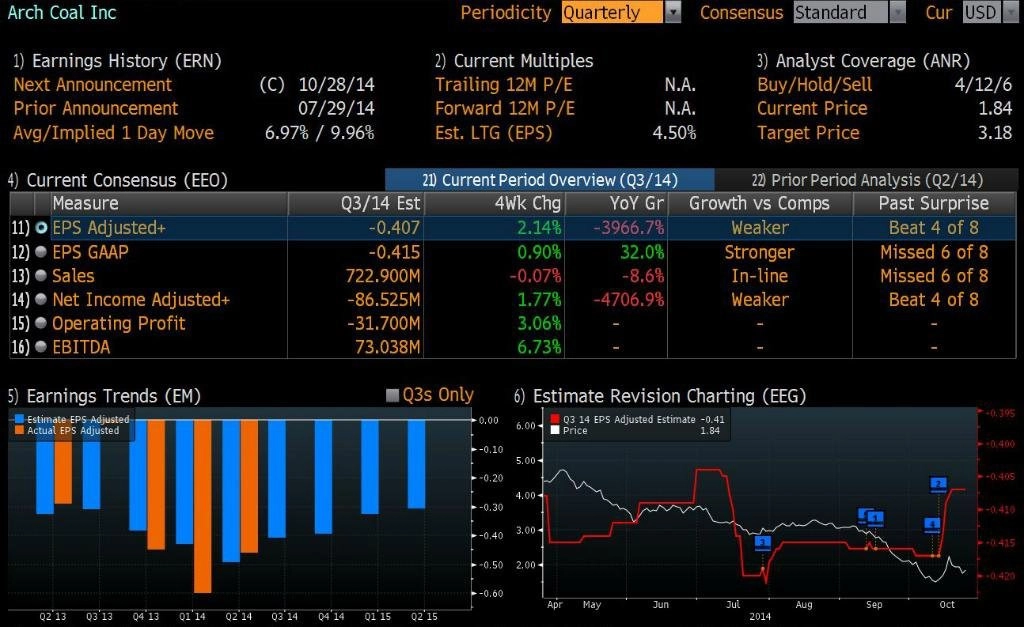Select the Sales radio button
This screenshot has width=1024, height=627.
coord(41,276)
